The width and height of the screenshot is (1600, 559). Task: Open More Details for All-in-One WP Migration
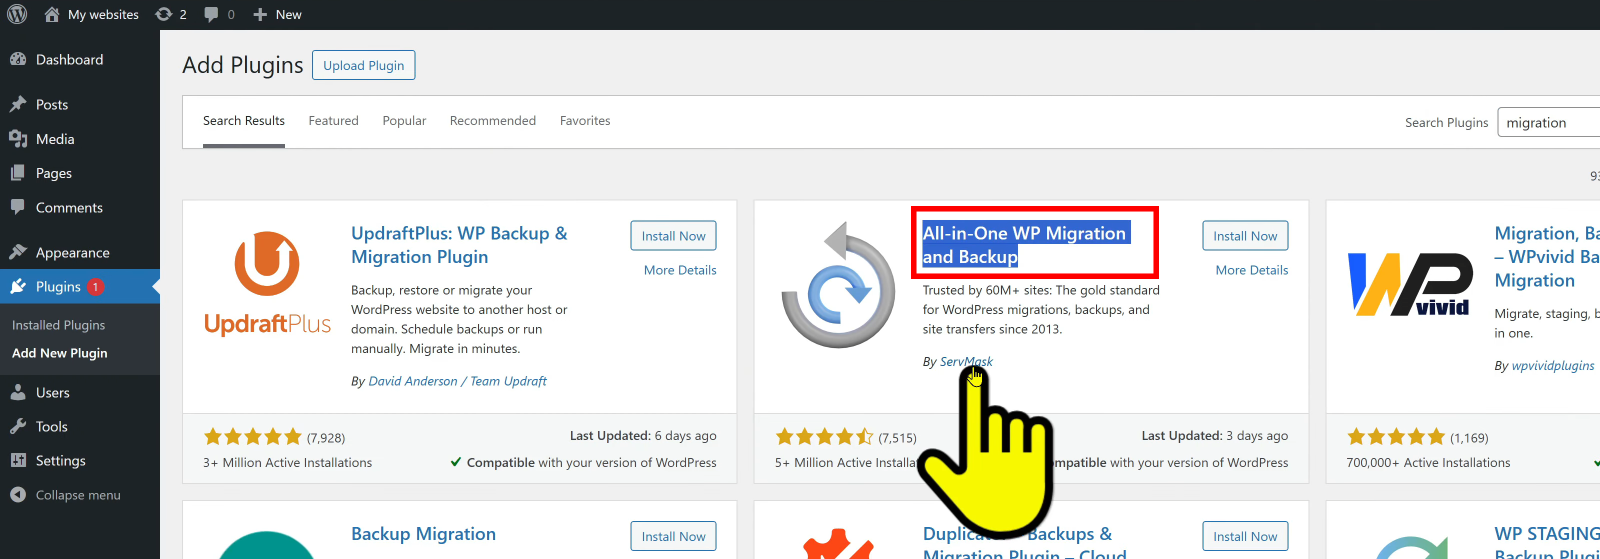pyautogui.click(x=1252, y=270)
